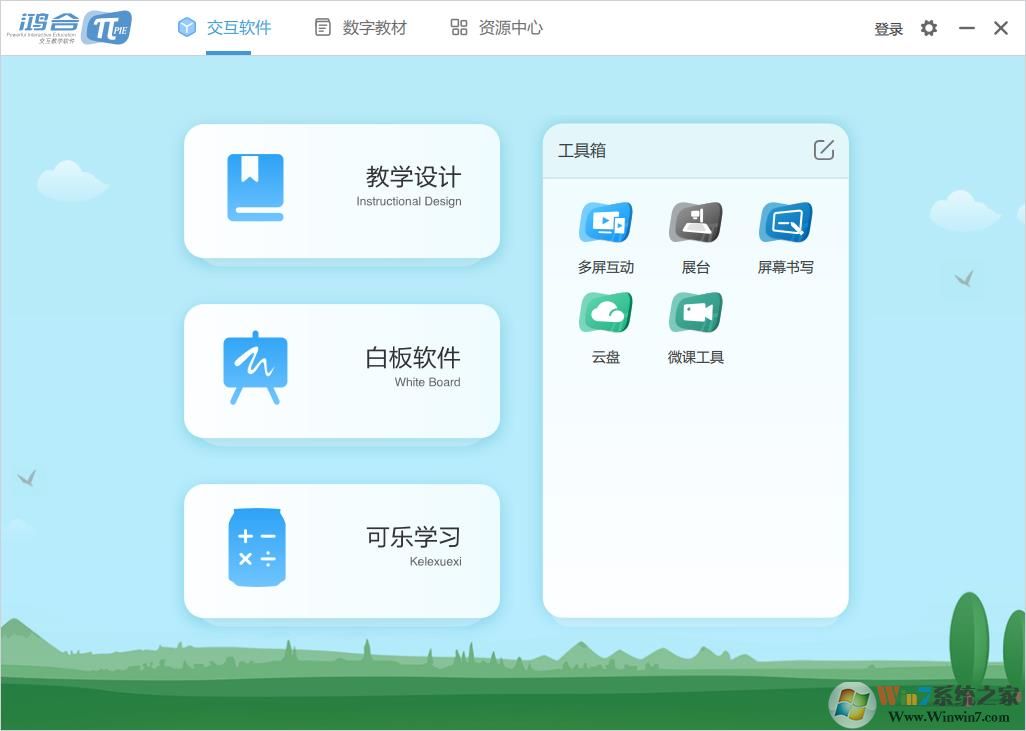Screen dimensions: 1026x731
Task: Click the blue book icon on 教学设计 card
Action: (x=257, y=186)
